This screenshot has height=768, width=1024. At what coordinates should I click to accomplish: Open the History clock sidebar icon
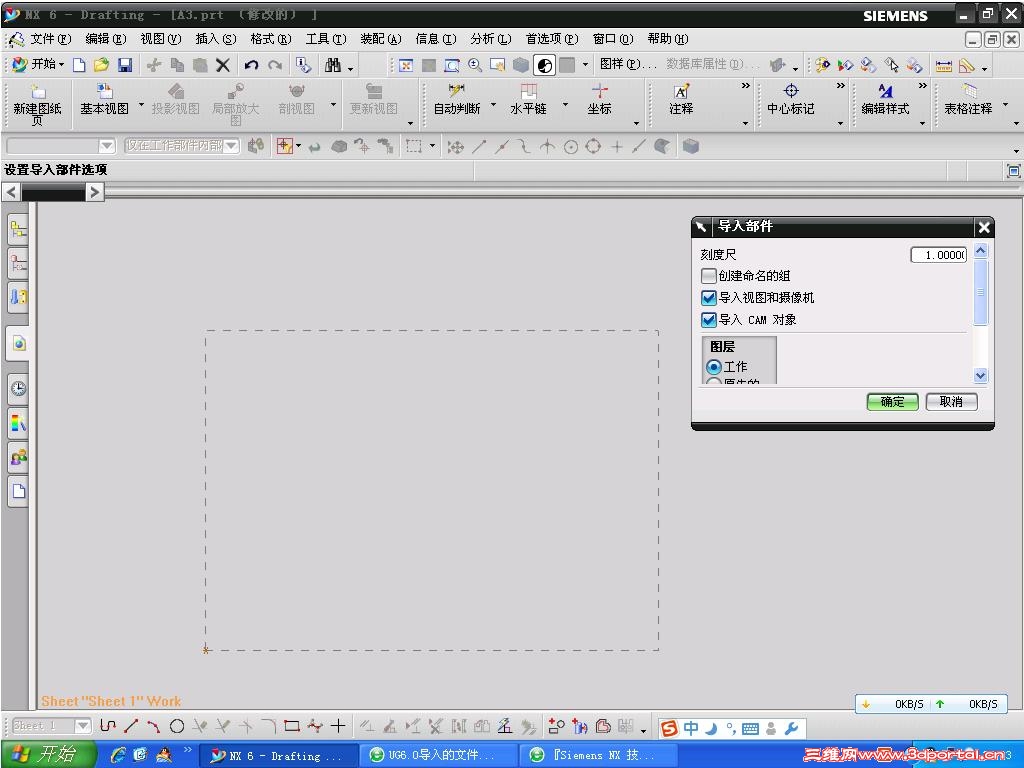(x=18, y=389)
